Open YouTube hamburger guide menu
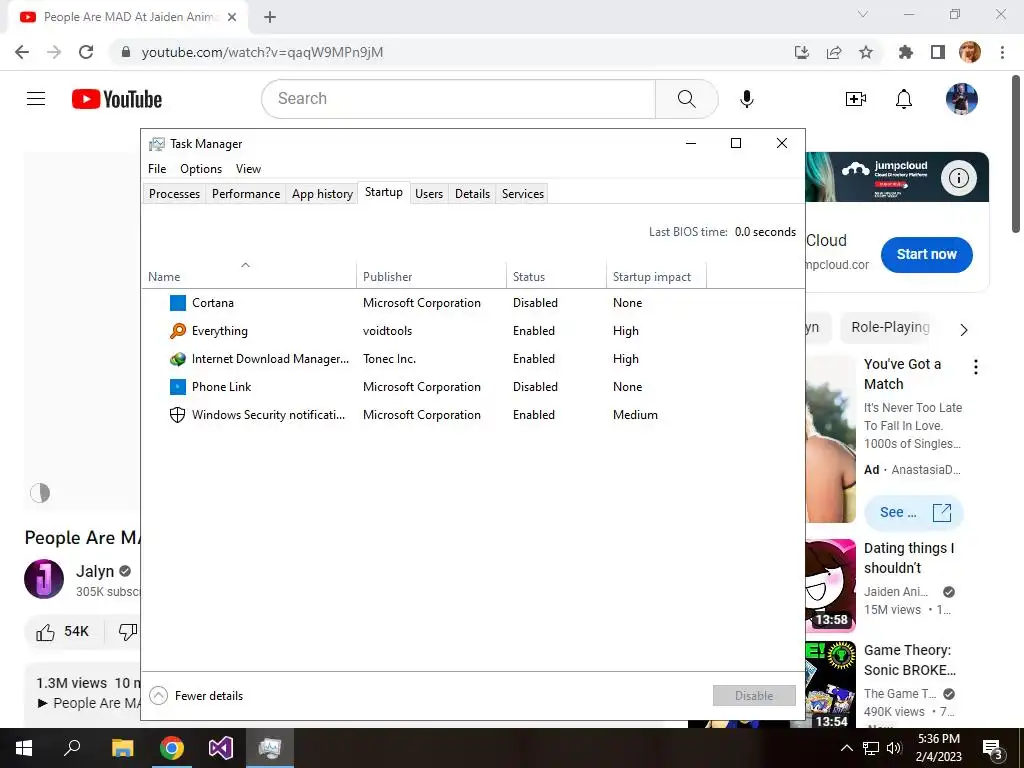1024x768 pixels. pos(36,99)
